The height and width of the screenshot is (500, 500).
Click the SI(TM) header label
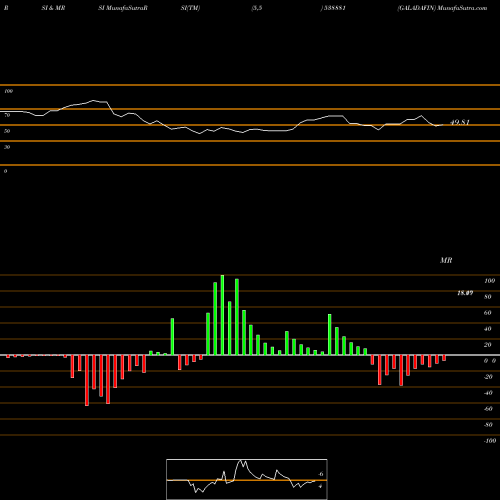coord(190,8)
